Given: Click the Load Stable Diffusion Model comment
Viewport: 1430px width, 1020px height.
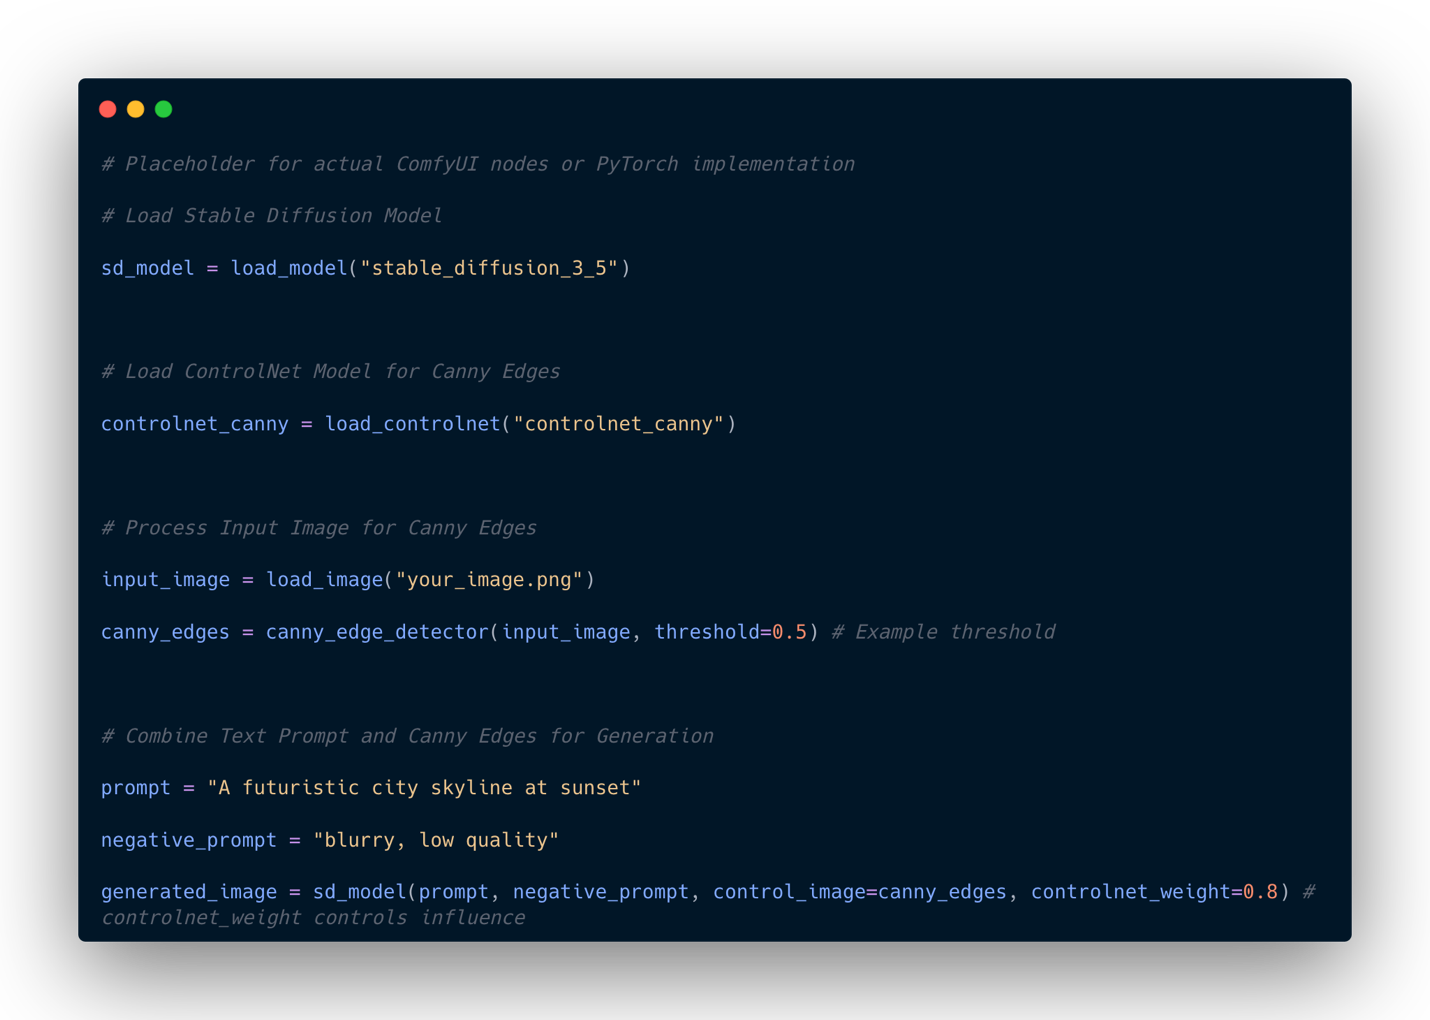Looking at the screenshot, I should click(x=272, y=216).
